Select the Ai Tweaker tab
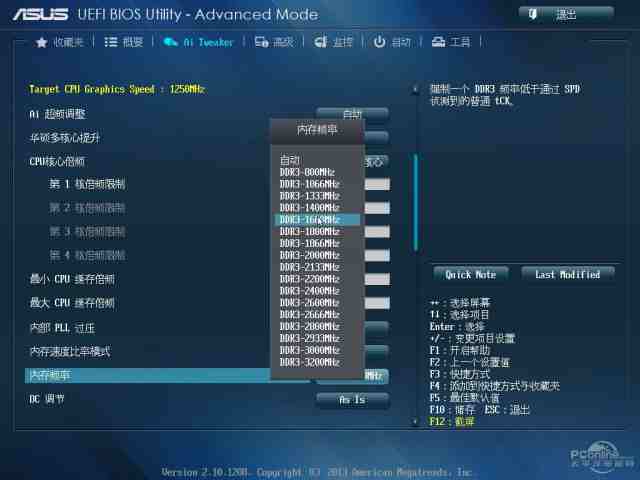This screenshot has height=480, width=640. click(x=198, y=42)
